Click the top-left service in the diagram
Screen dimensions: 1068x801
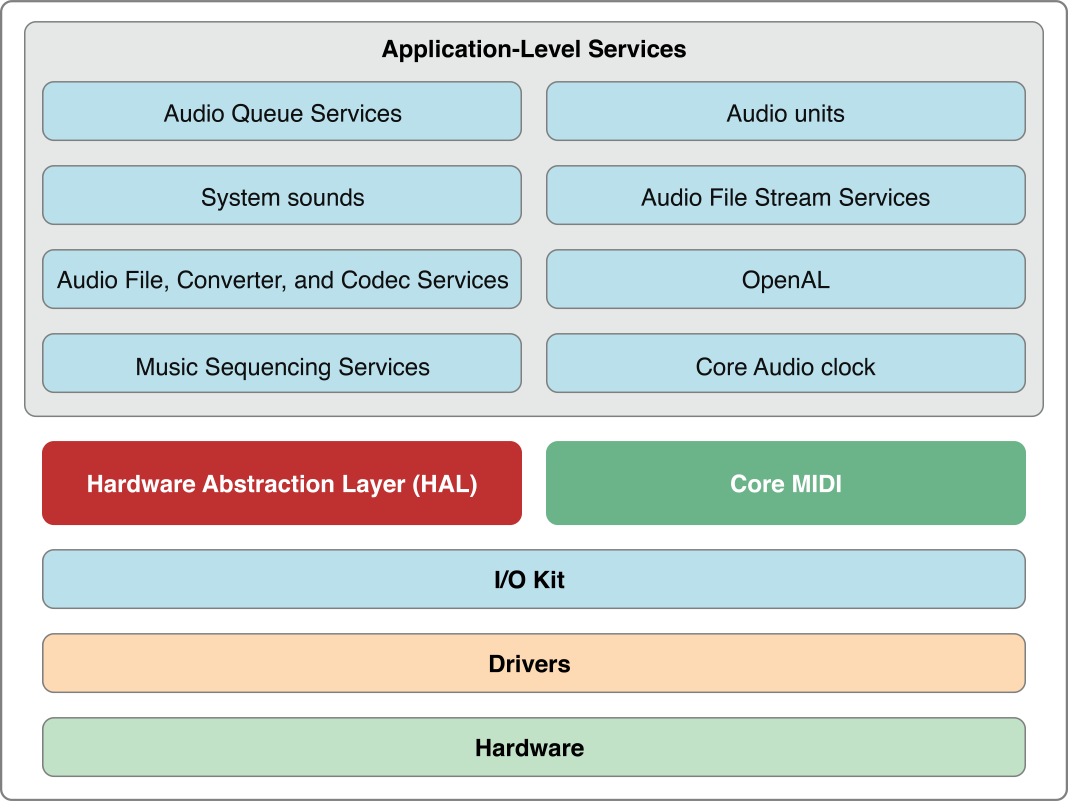click(281, 112)
